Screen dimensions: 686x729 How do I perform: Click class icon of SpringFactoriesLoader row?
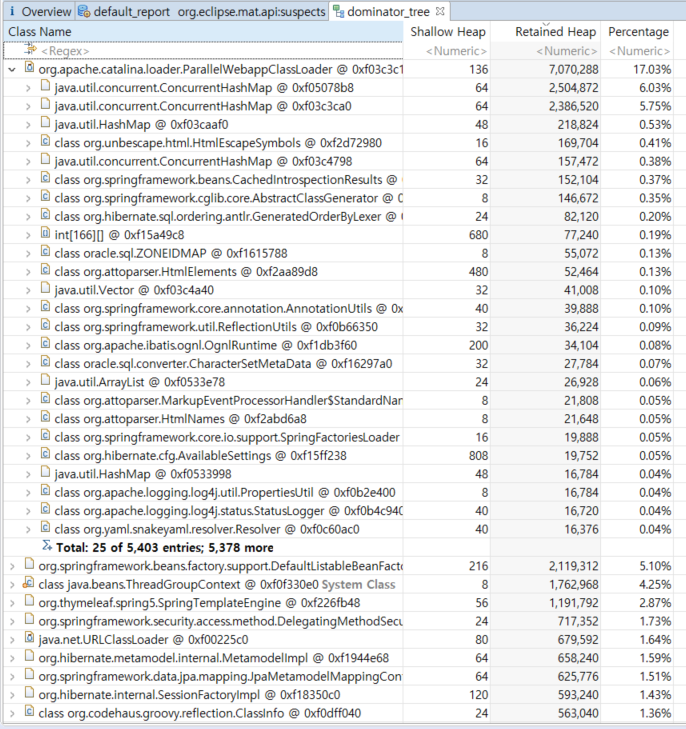coord(45,436)
